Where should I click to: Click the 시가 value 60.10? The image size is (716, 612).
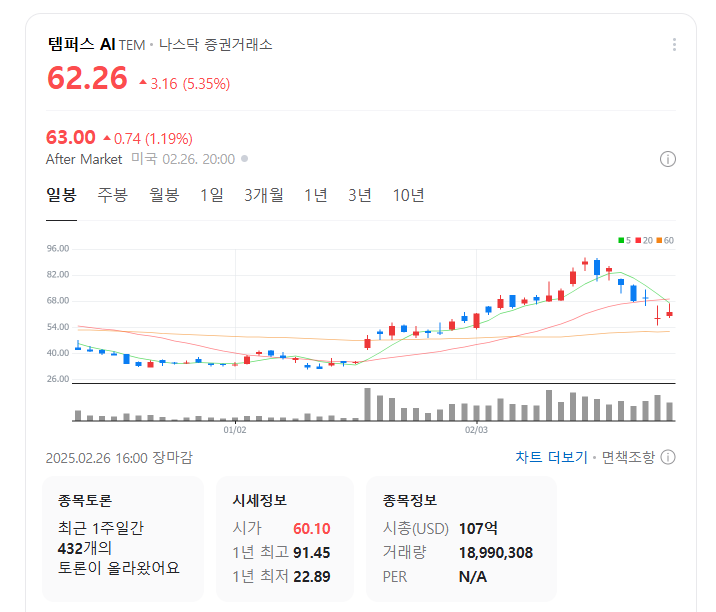coord(311,528)
